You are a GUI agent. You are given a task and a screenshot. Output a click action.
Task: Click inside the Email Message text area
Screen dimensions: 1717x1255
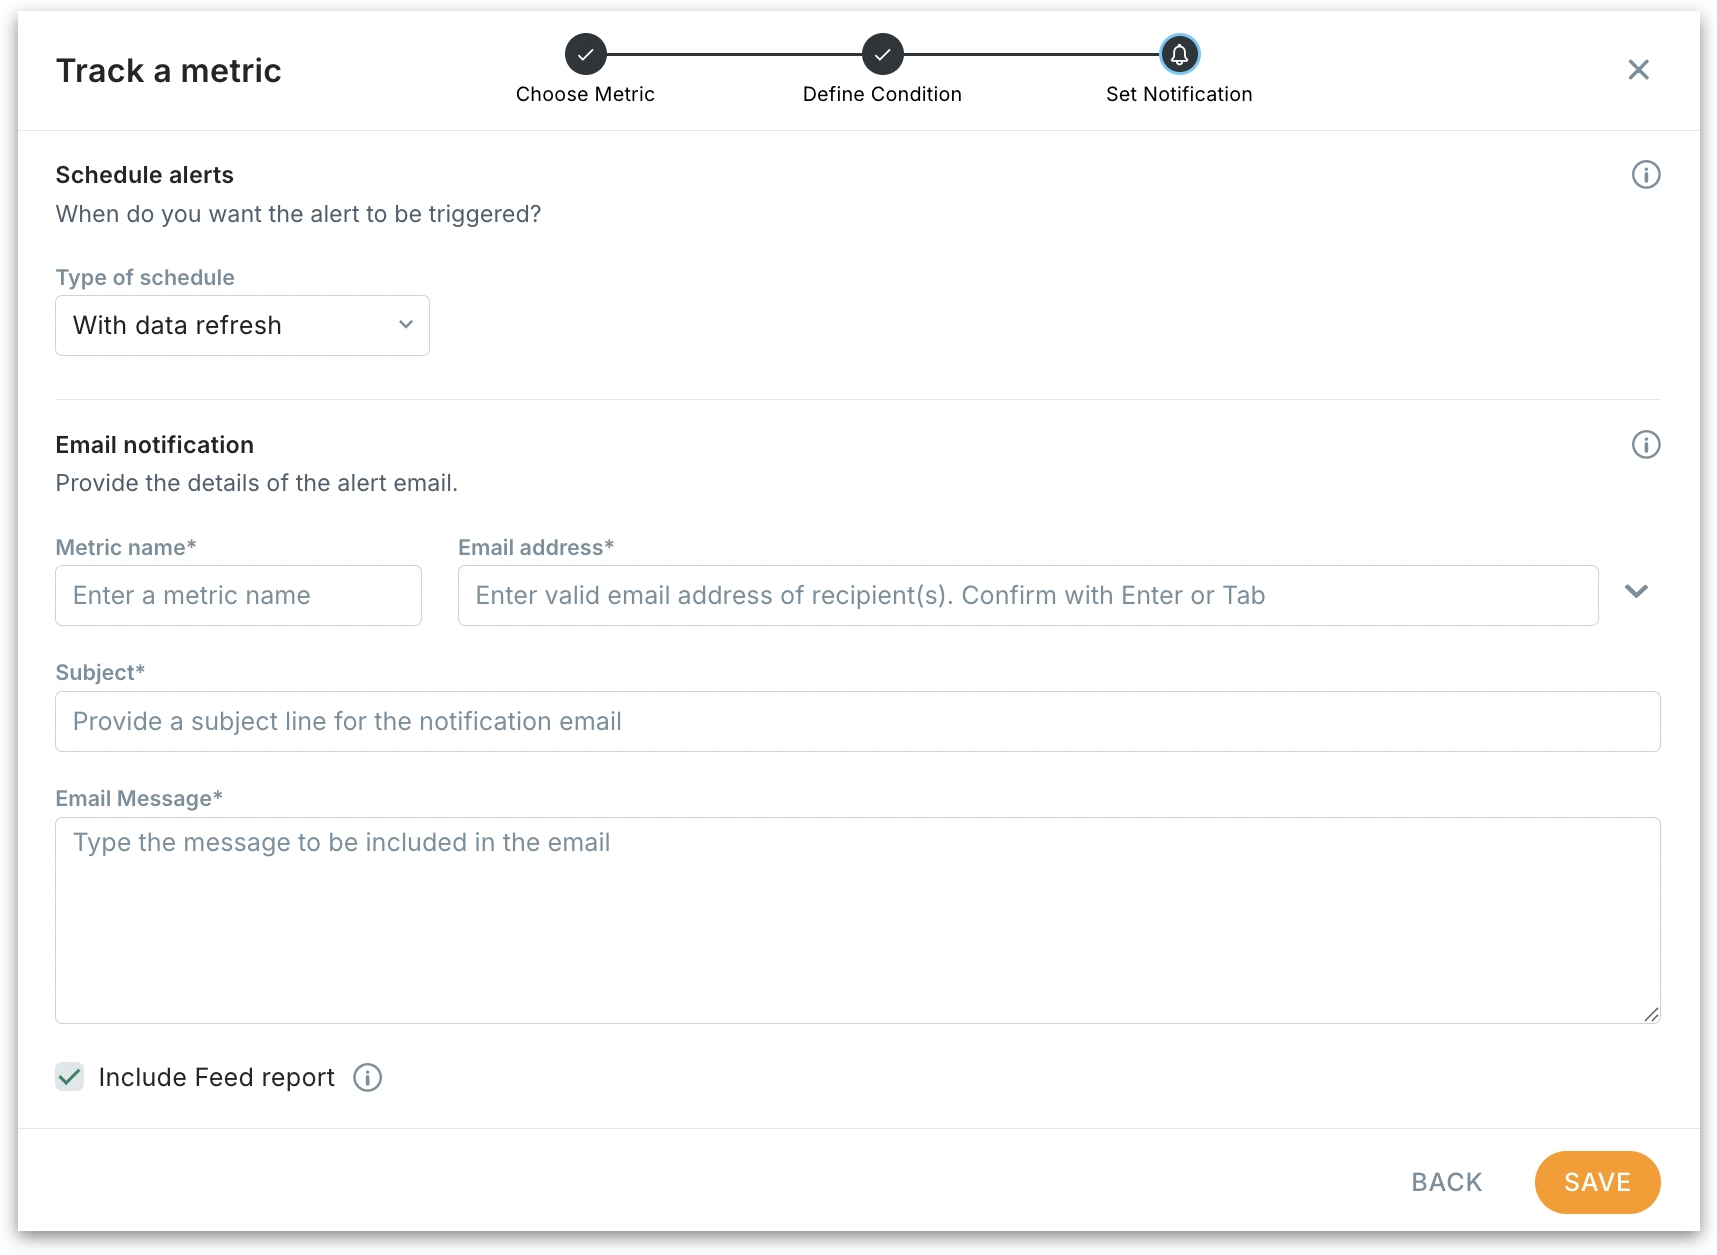[x=857, y=920]
